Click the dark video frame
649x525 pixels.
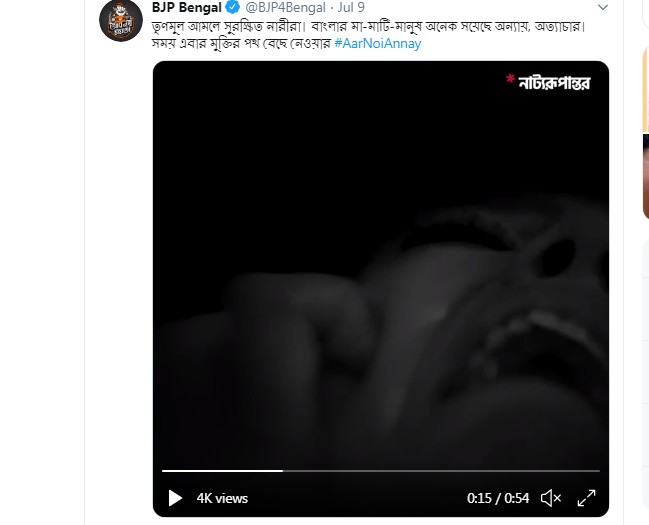pos(381,265)
